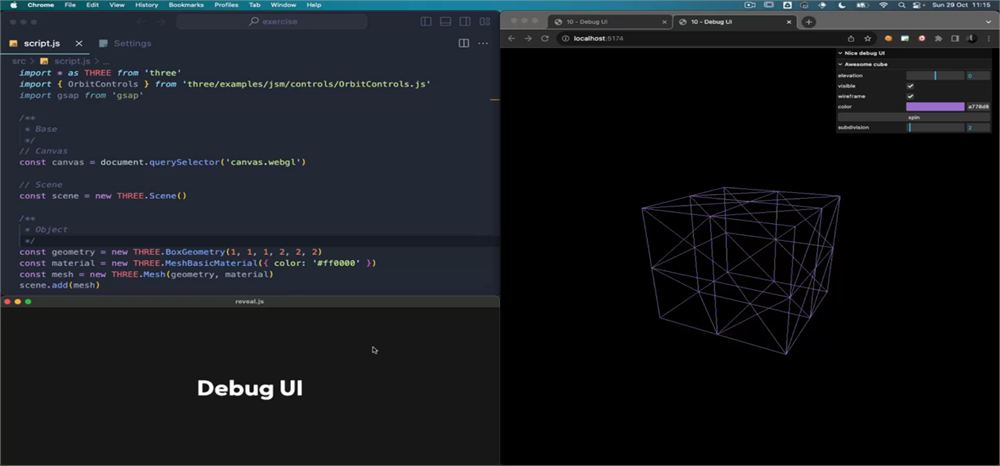Collapse the Awesome cube folder
Screen dimensions: 1000x466
coord(914,64)
